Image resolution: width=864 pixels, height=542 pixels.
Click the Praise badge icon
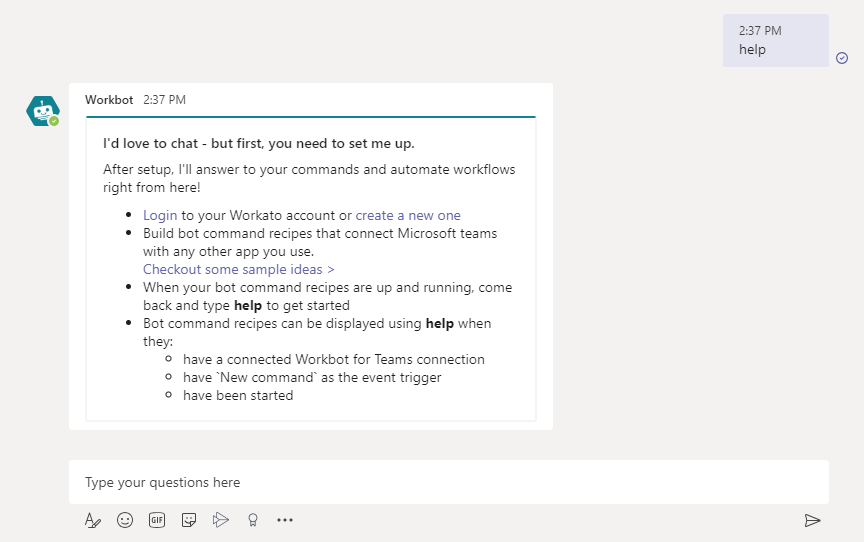(x=253, y=520)
